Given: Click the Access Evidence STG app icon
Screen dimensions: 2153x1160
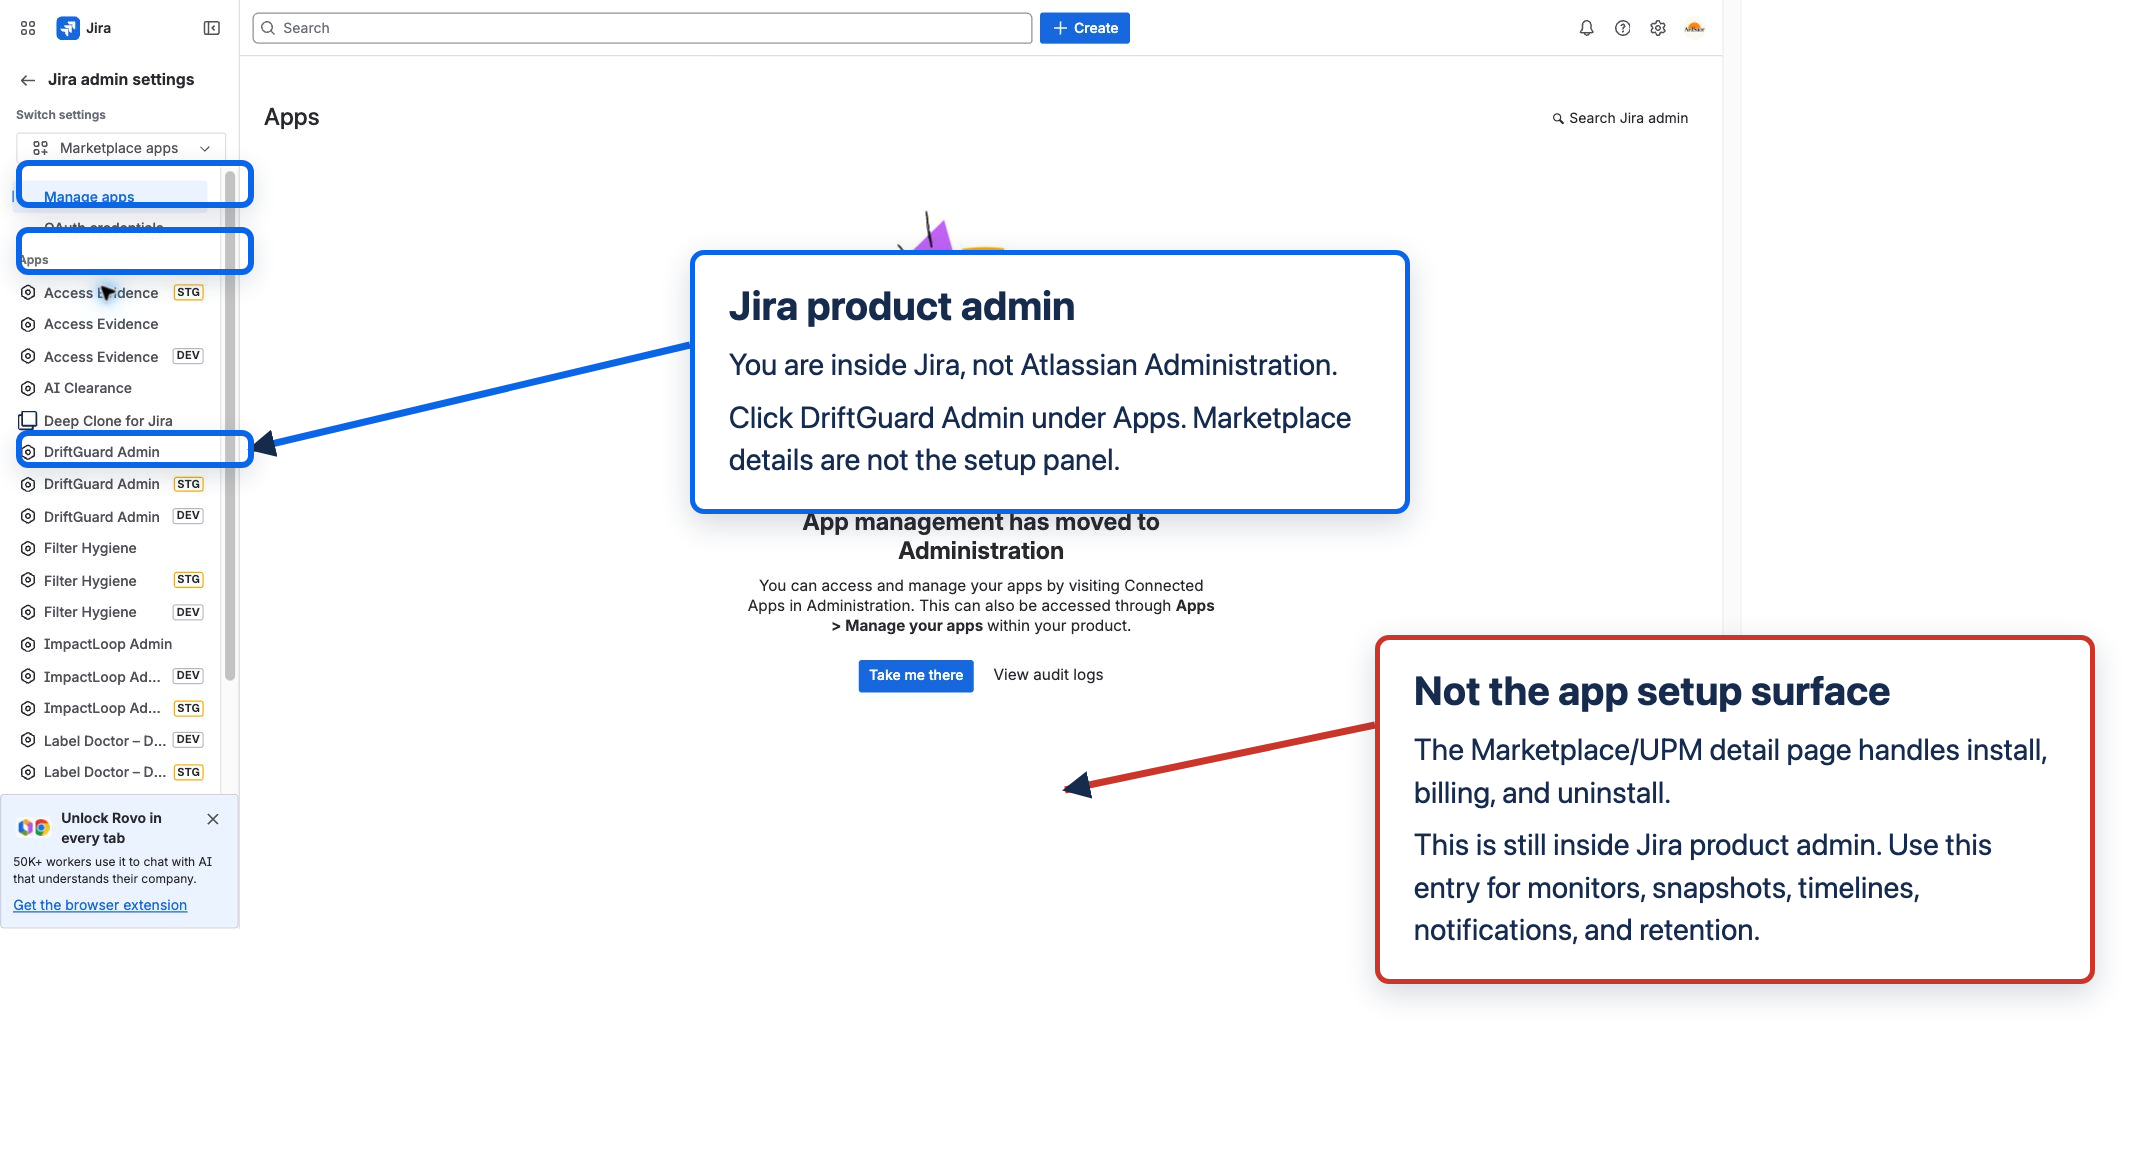Looking at the screenshot, I should 28,293.
